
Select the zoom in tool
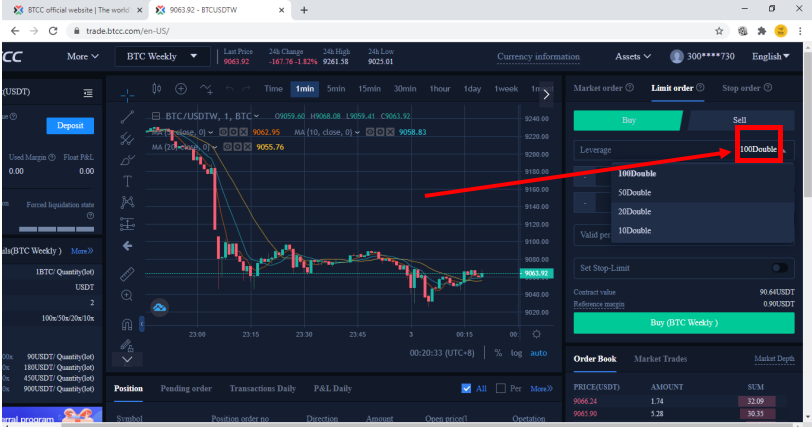point(127,296)
